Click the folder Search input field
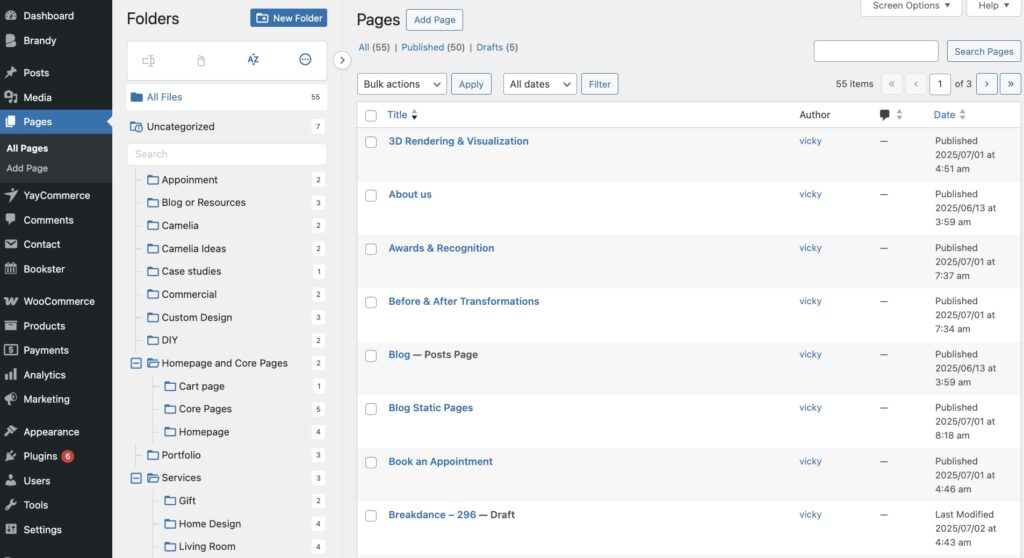The width and height of the screenshot is (1024, 558). click(x=227, y=154)
